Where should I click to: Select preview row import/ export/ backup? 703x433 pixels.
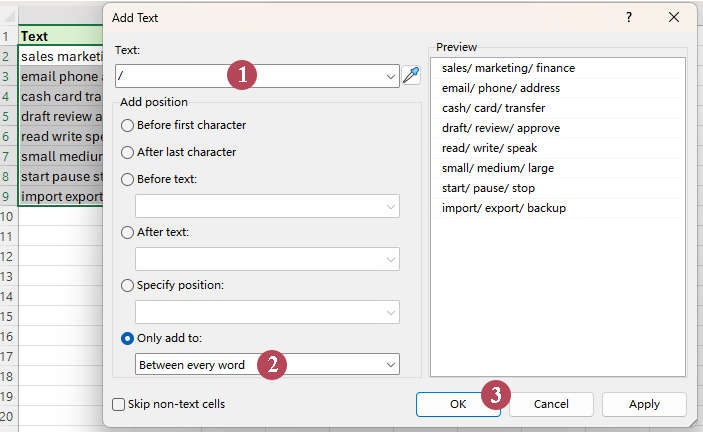557,208
